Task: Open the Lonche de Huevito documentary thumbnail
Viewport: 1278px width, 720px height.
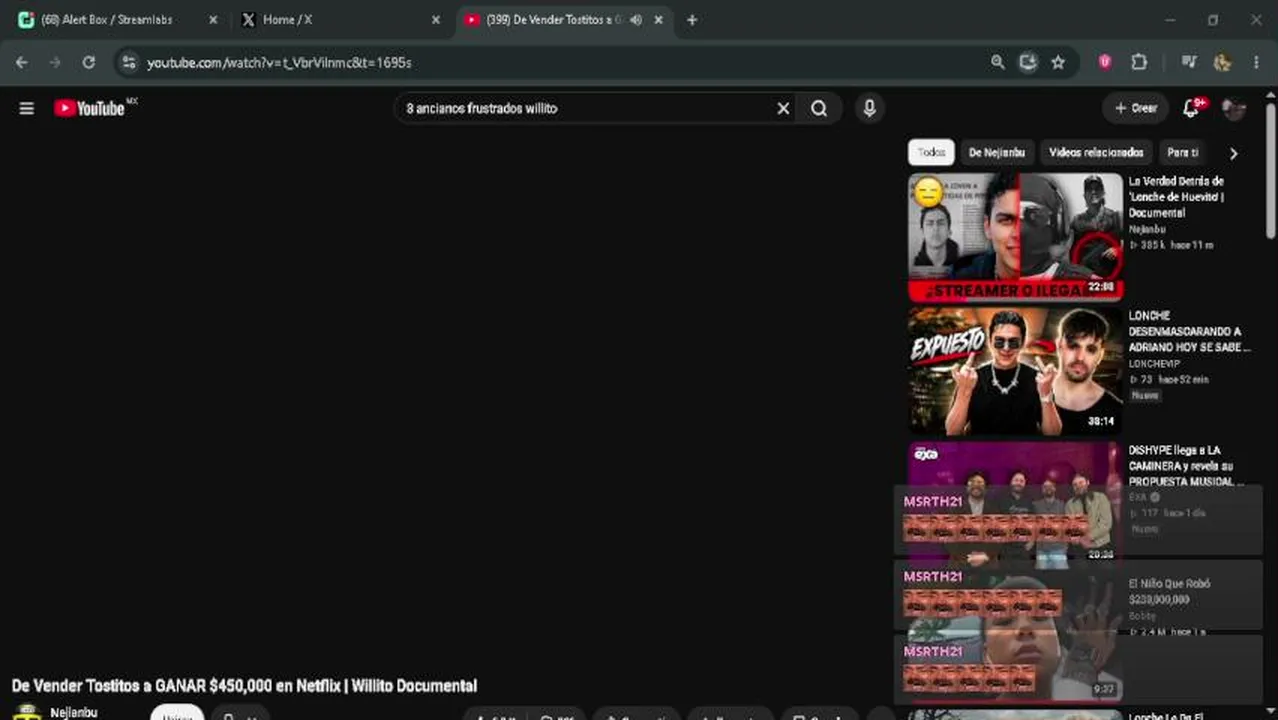Action: click(x=1015, y=237)
